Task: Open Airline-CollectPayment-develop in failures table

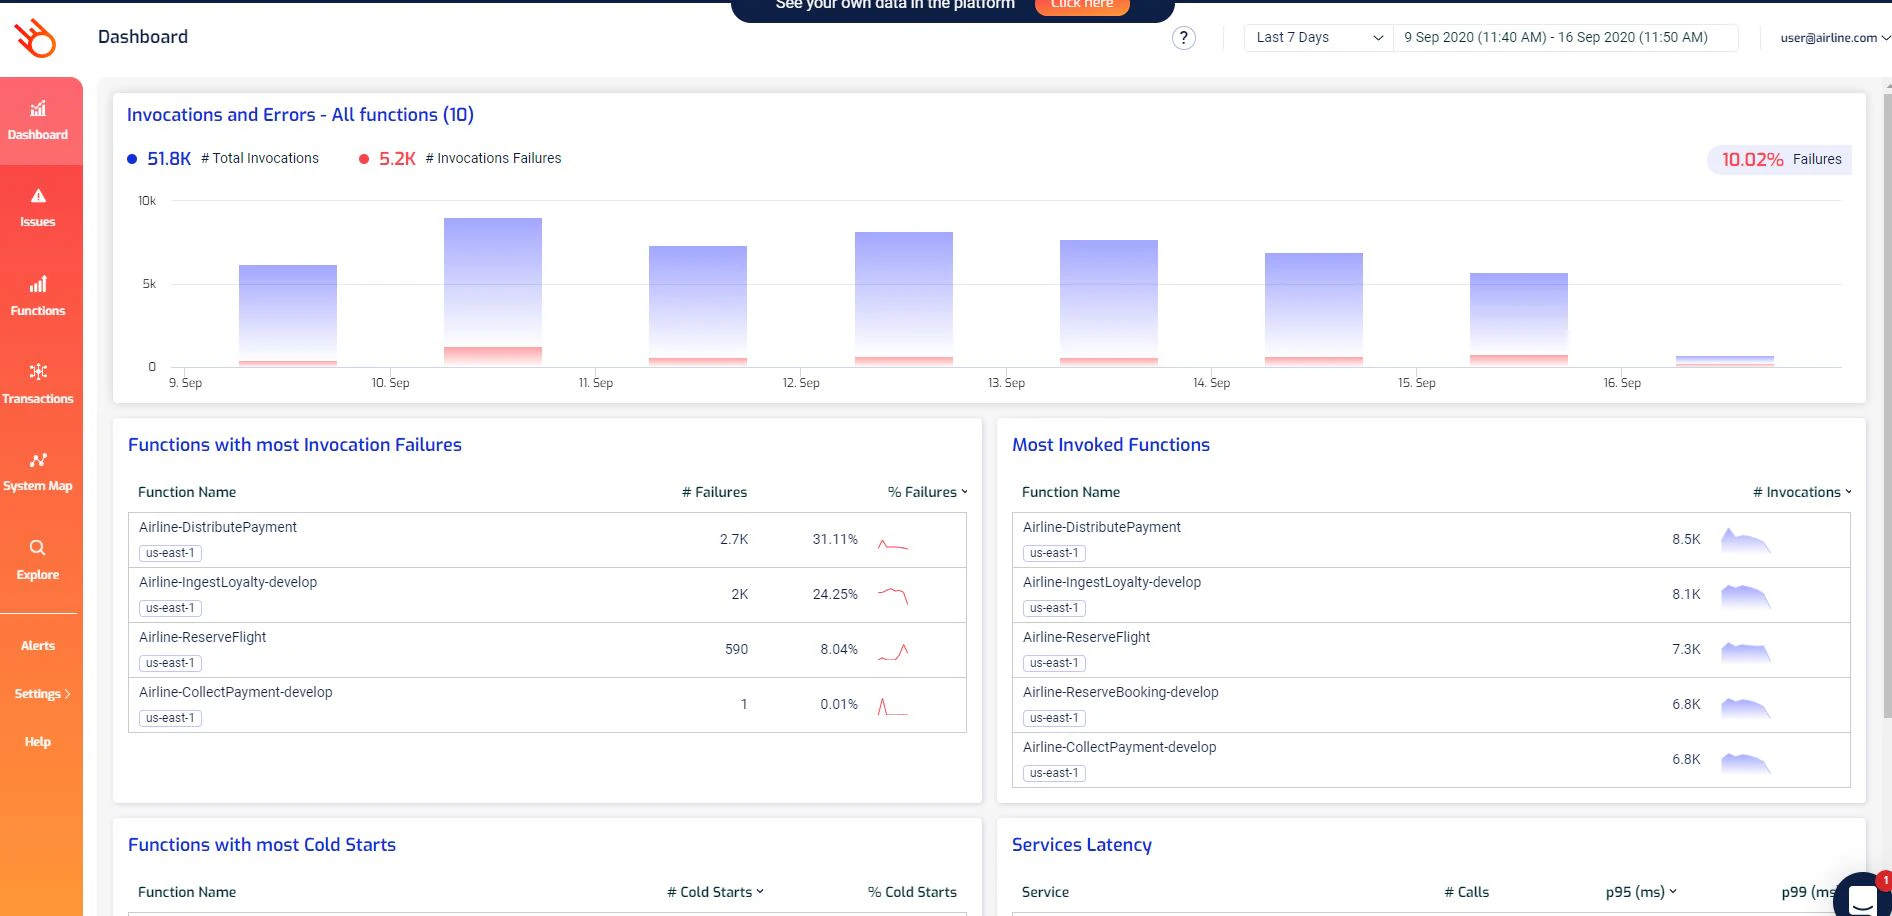Action: (236, 692)
